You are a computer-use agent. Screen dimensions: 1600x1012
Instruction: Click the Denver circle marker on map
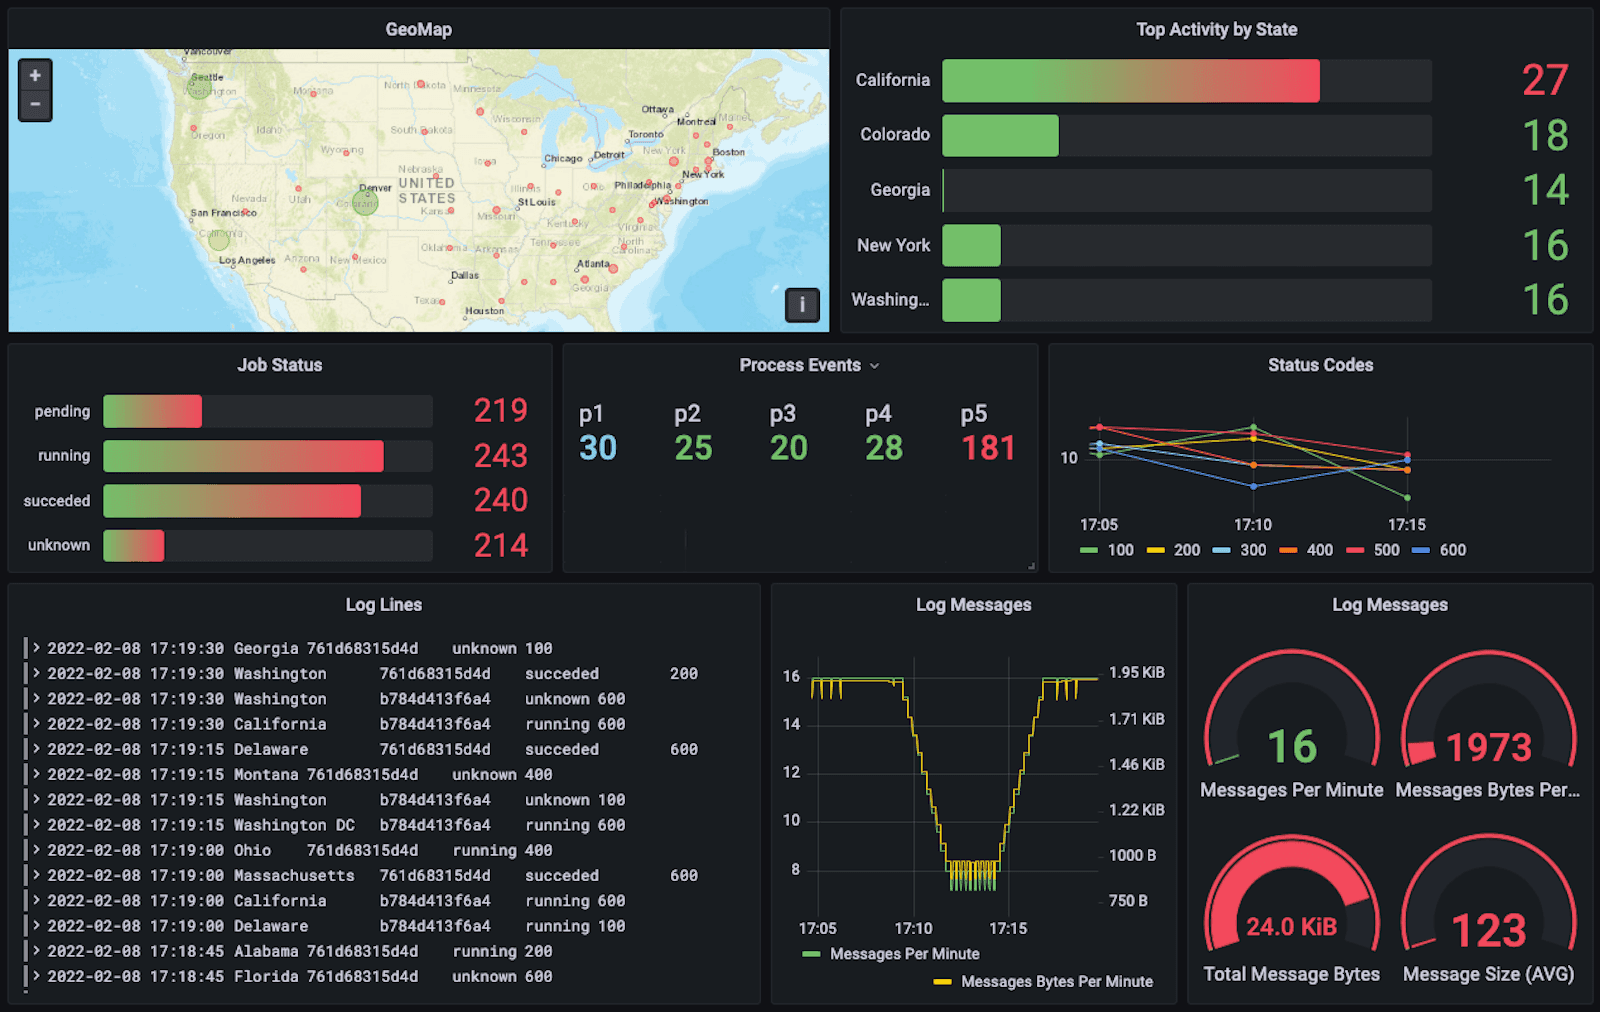pyautogui.click(x=365, y=203)
